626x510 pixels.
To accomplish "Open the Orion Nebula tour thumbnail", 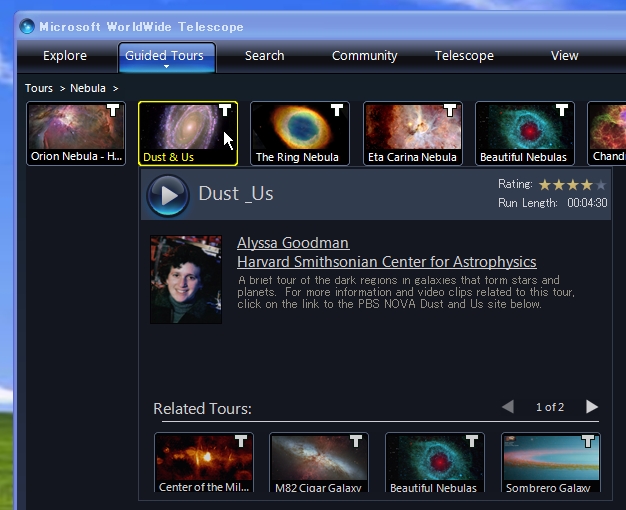I will coord(76,133).
